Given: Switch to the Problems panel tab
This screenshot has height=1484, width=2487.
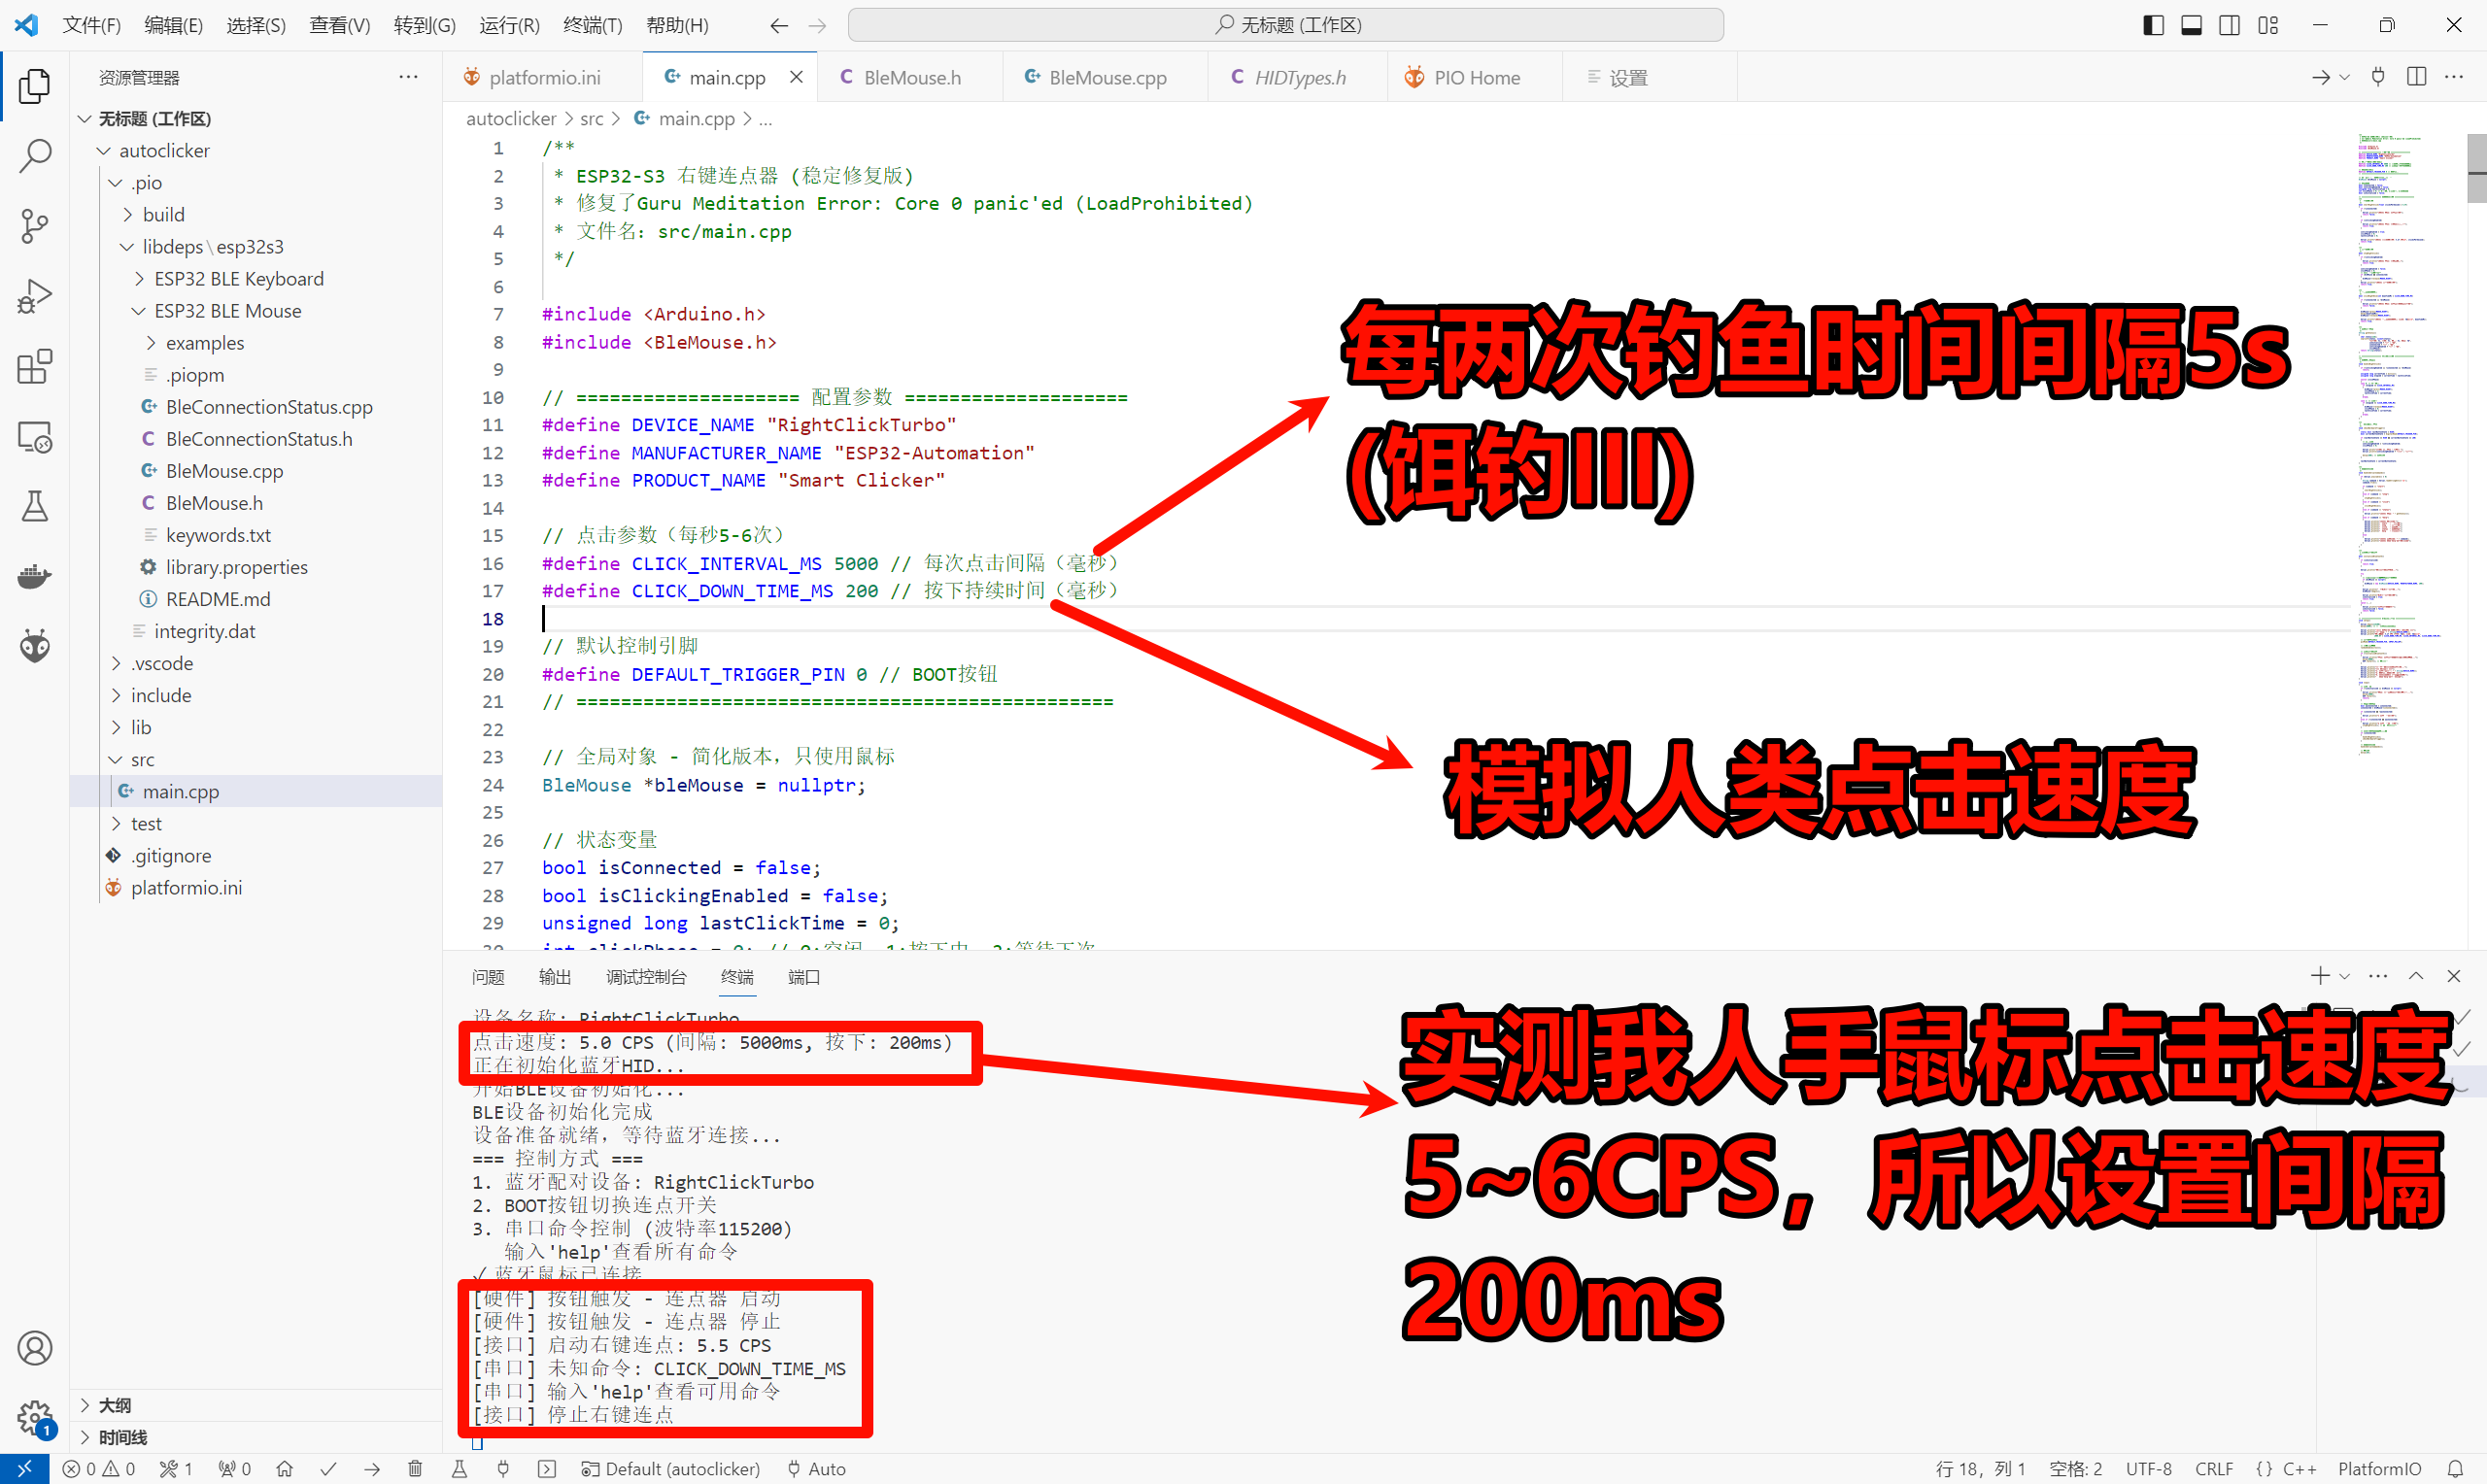Looking at the screenshot, I should [488, 977].
